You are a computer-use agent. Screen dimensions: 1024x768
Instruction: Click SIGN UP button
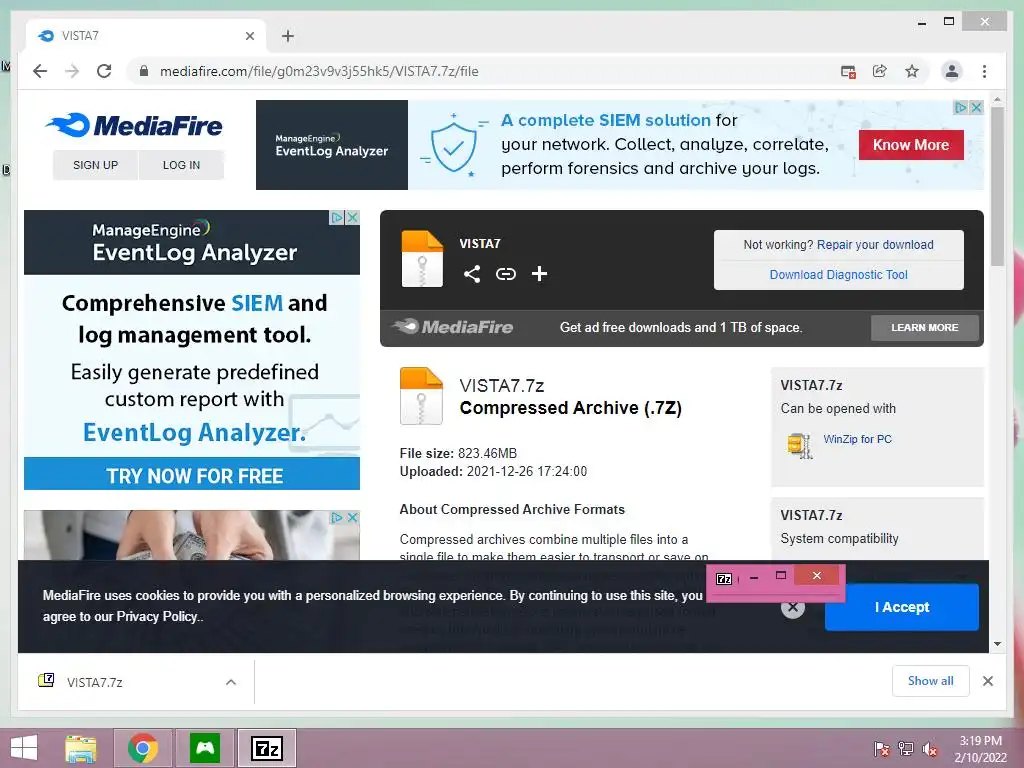pos(95,165)
